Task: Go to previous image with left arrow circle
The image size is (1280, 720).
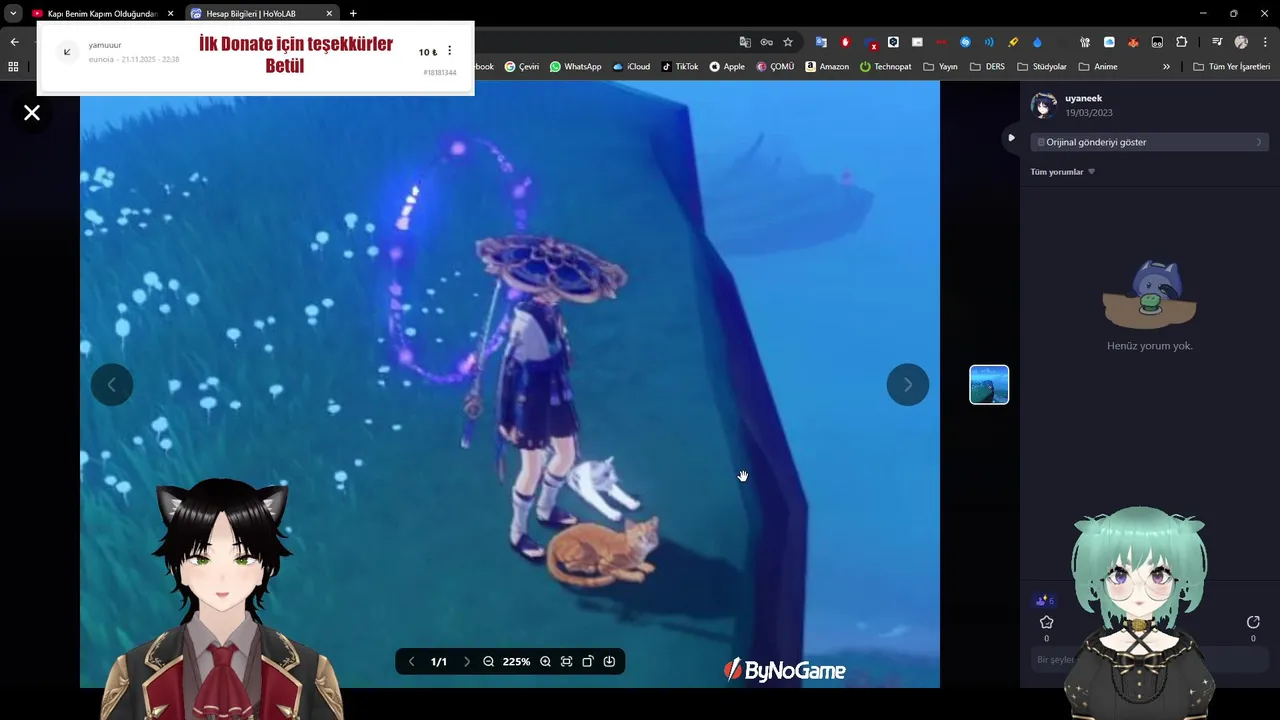Action: pos(112,385)
